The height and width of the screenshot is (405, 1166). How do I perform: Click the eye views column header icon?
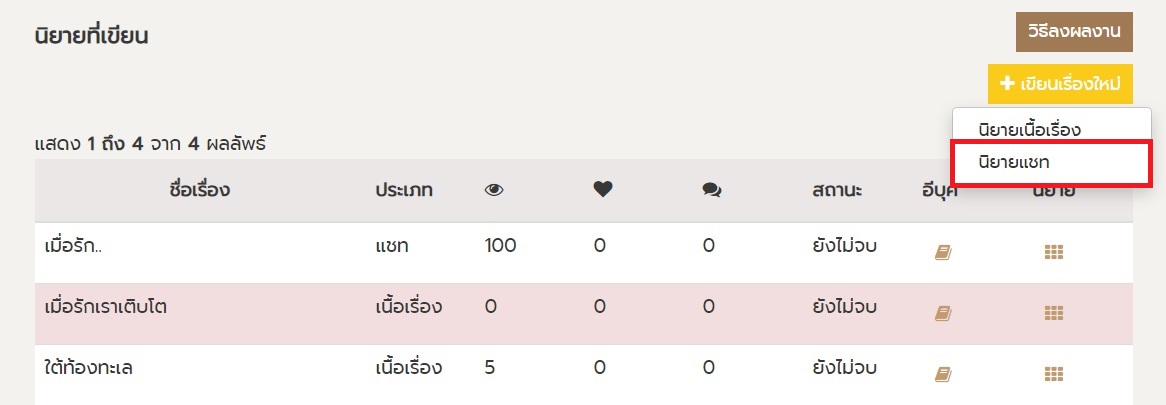(x=494, y=190)
